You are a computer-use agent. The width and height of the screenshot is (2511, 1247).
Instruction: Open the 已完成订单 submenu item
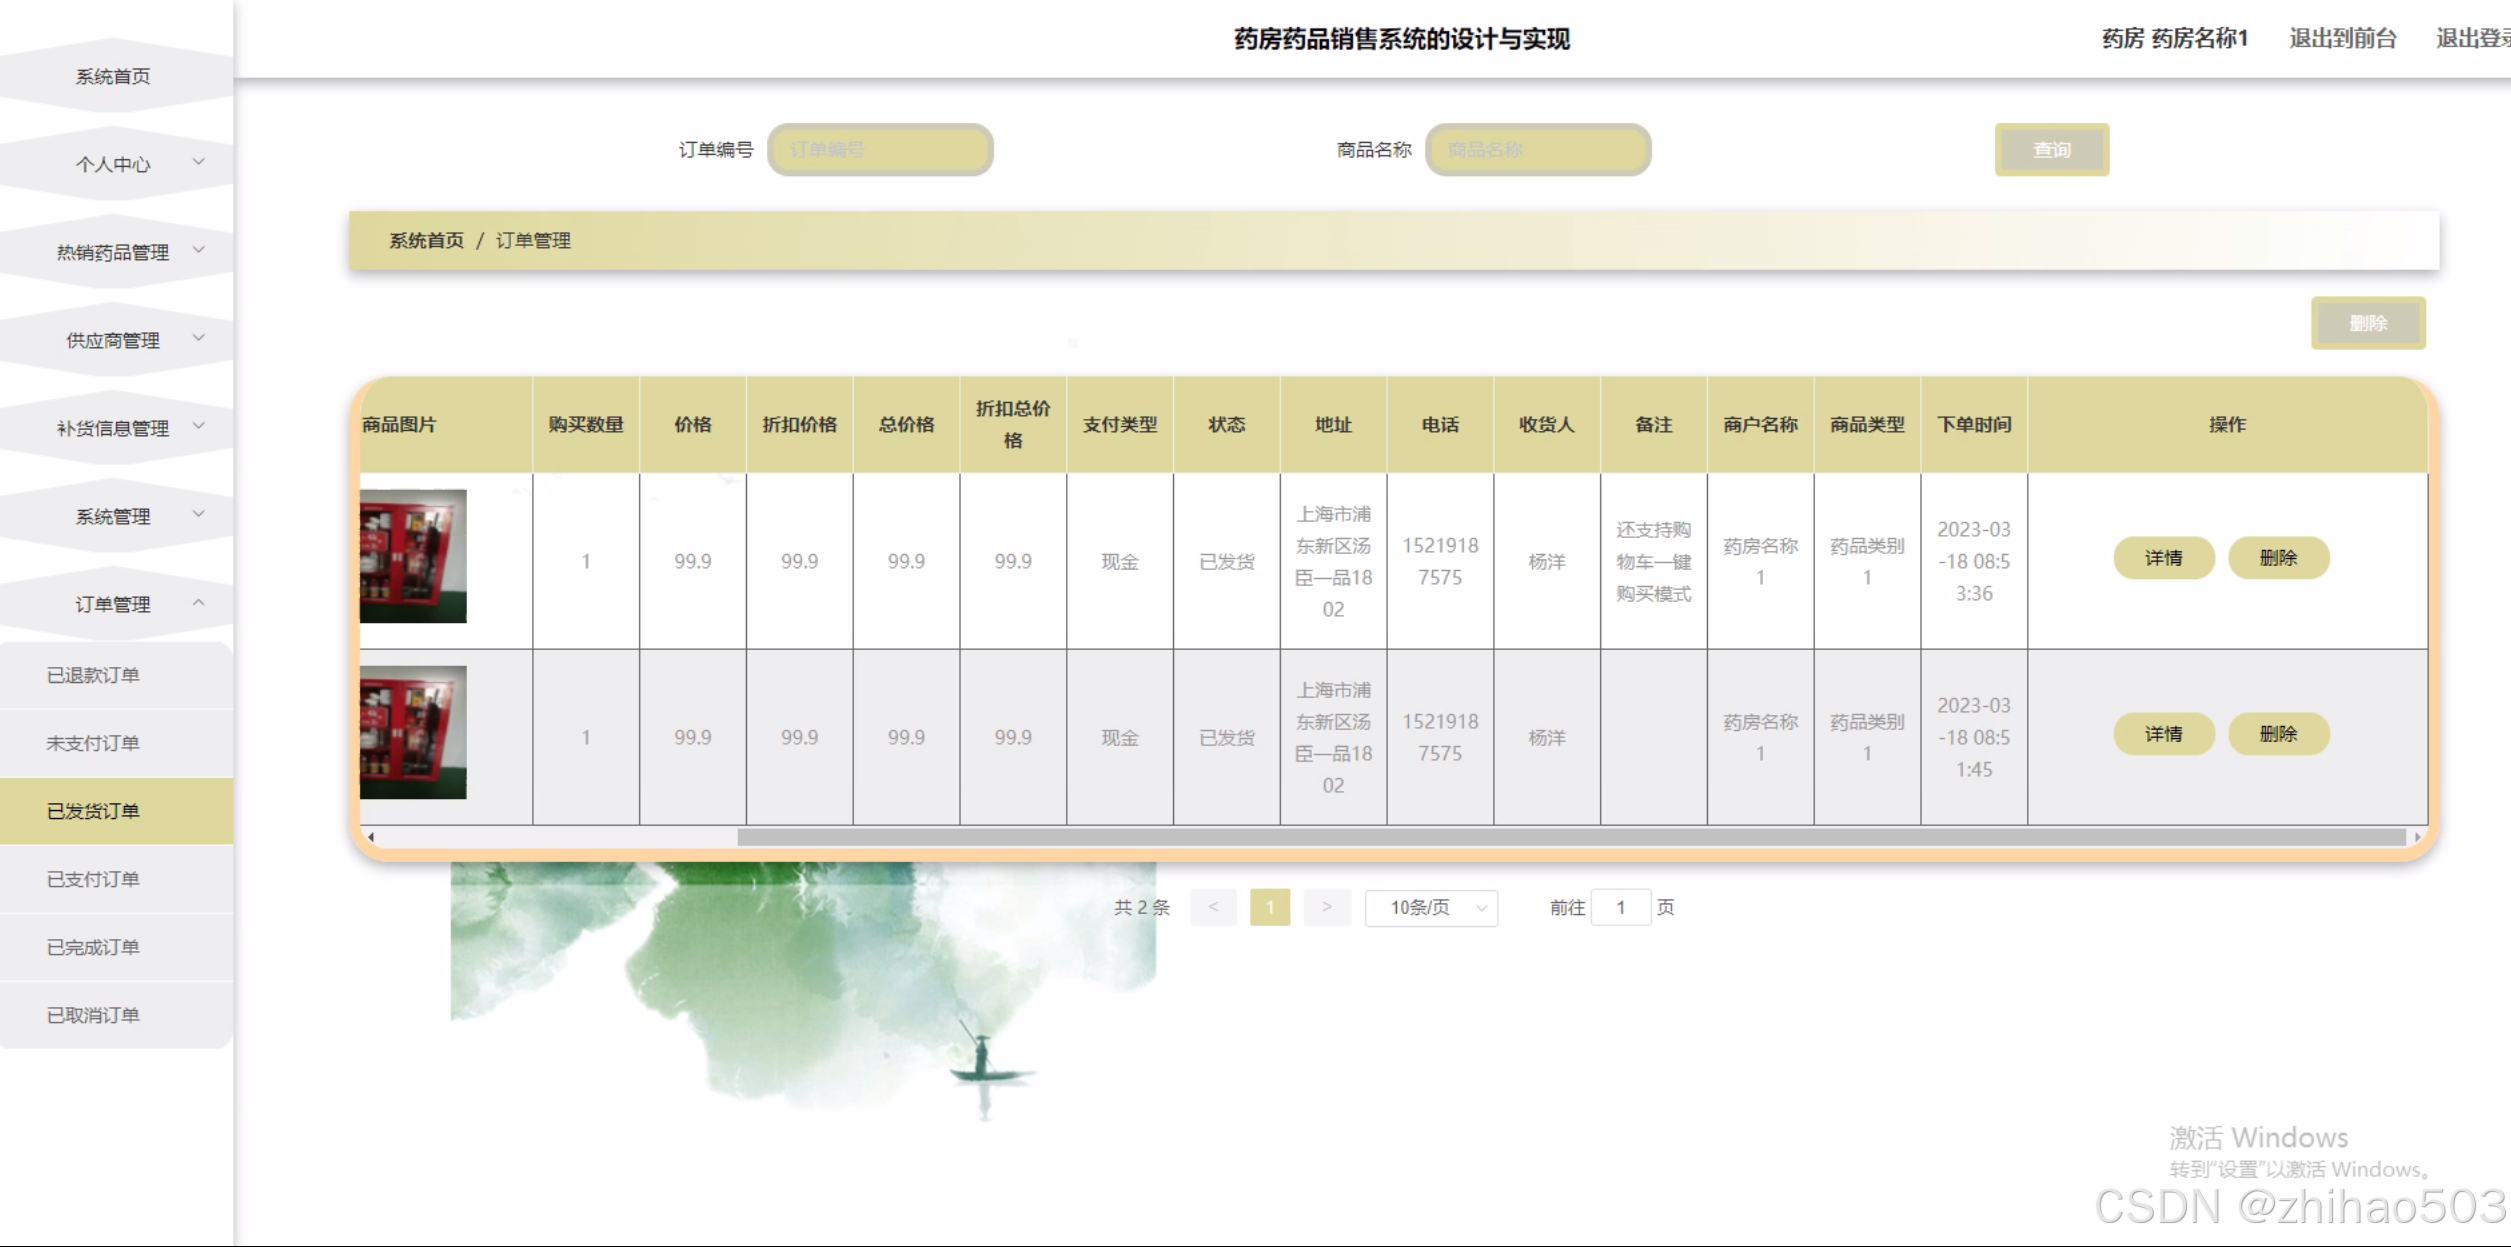(93, 947)
